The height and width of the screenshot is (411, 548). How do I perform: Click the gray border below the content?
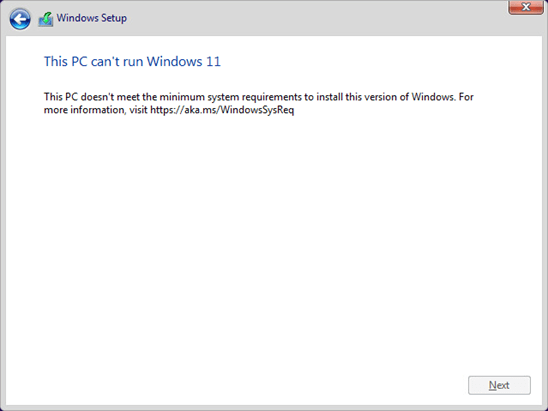(x=273, y=408)
